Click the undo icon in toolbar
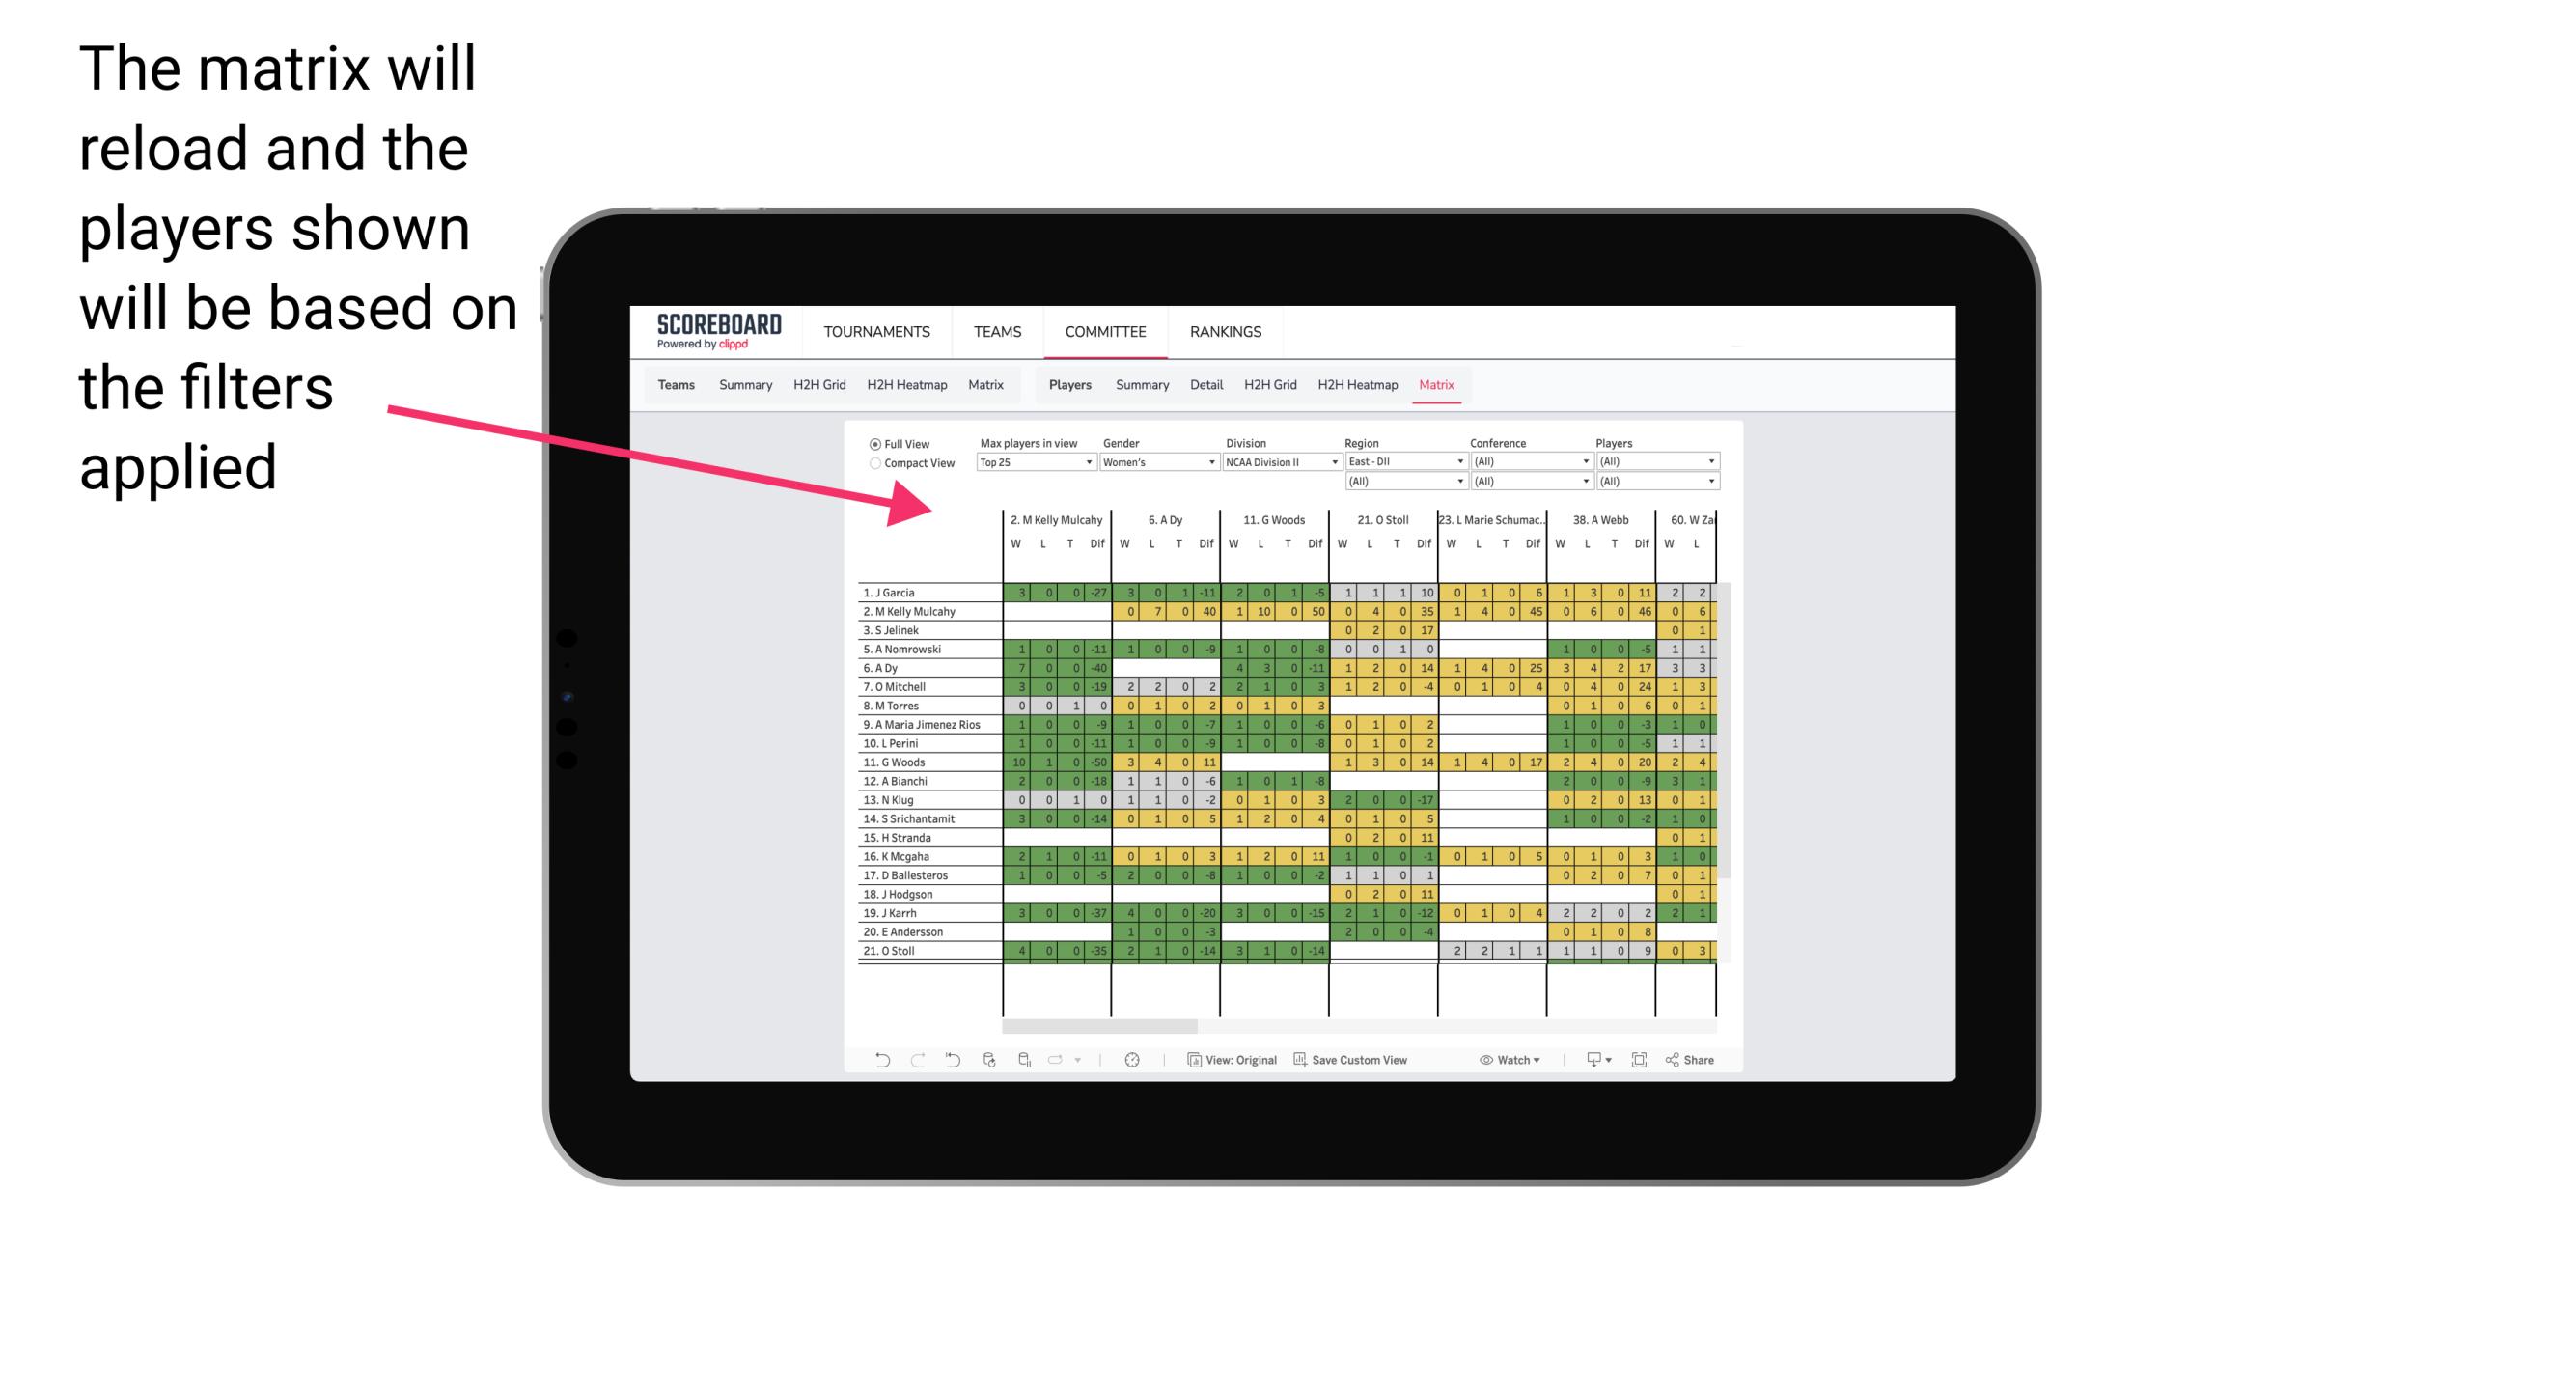Screen dimensions: 2576x1386 [882, 1062]
